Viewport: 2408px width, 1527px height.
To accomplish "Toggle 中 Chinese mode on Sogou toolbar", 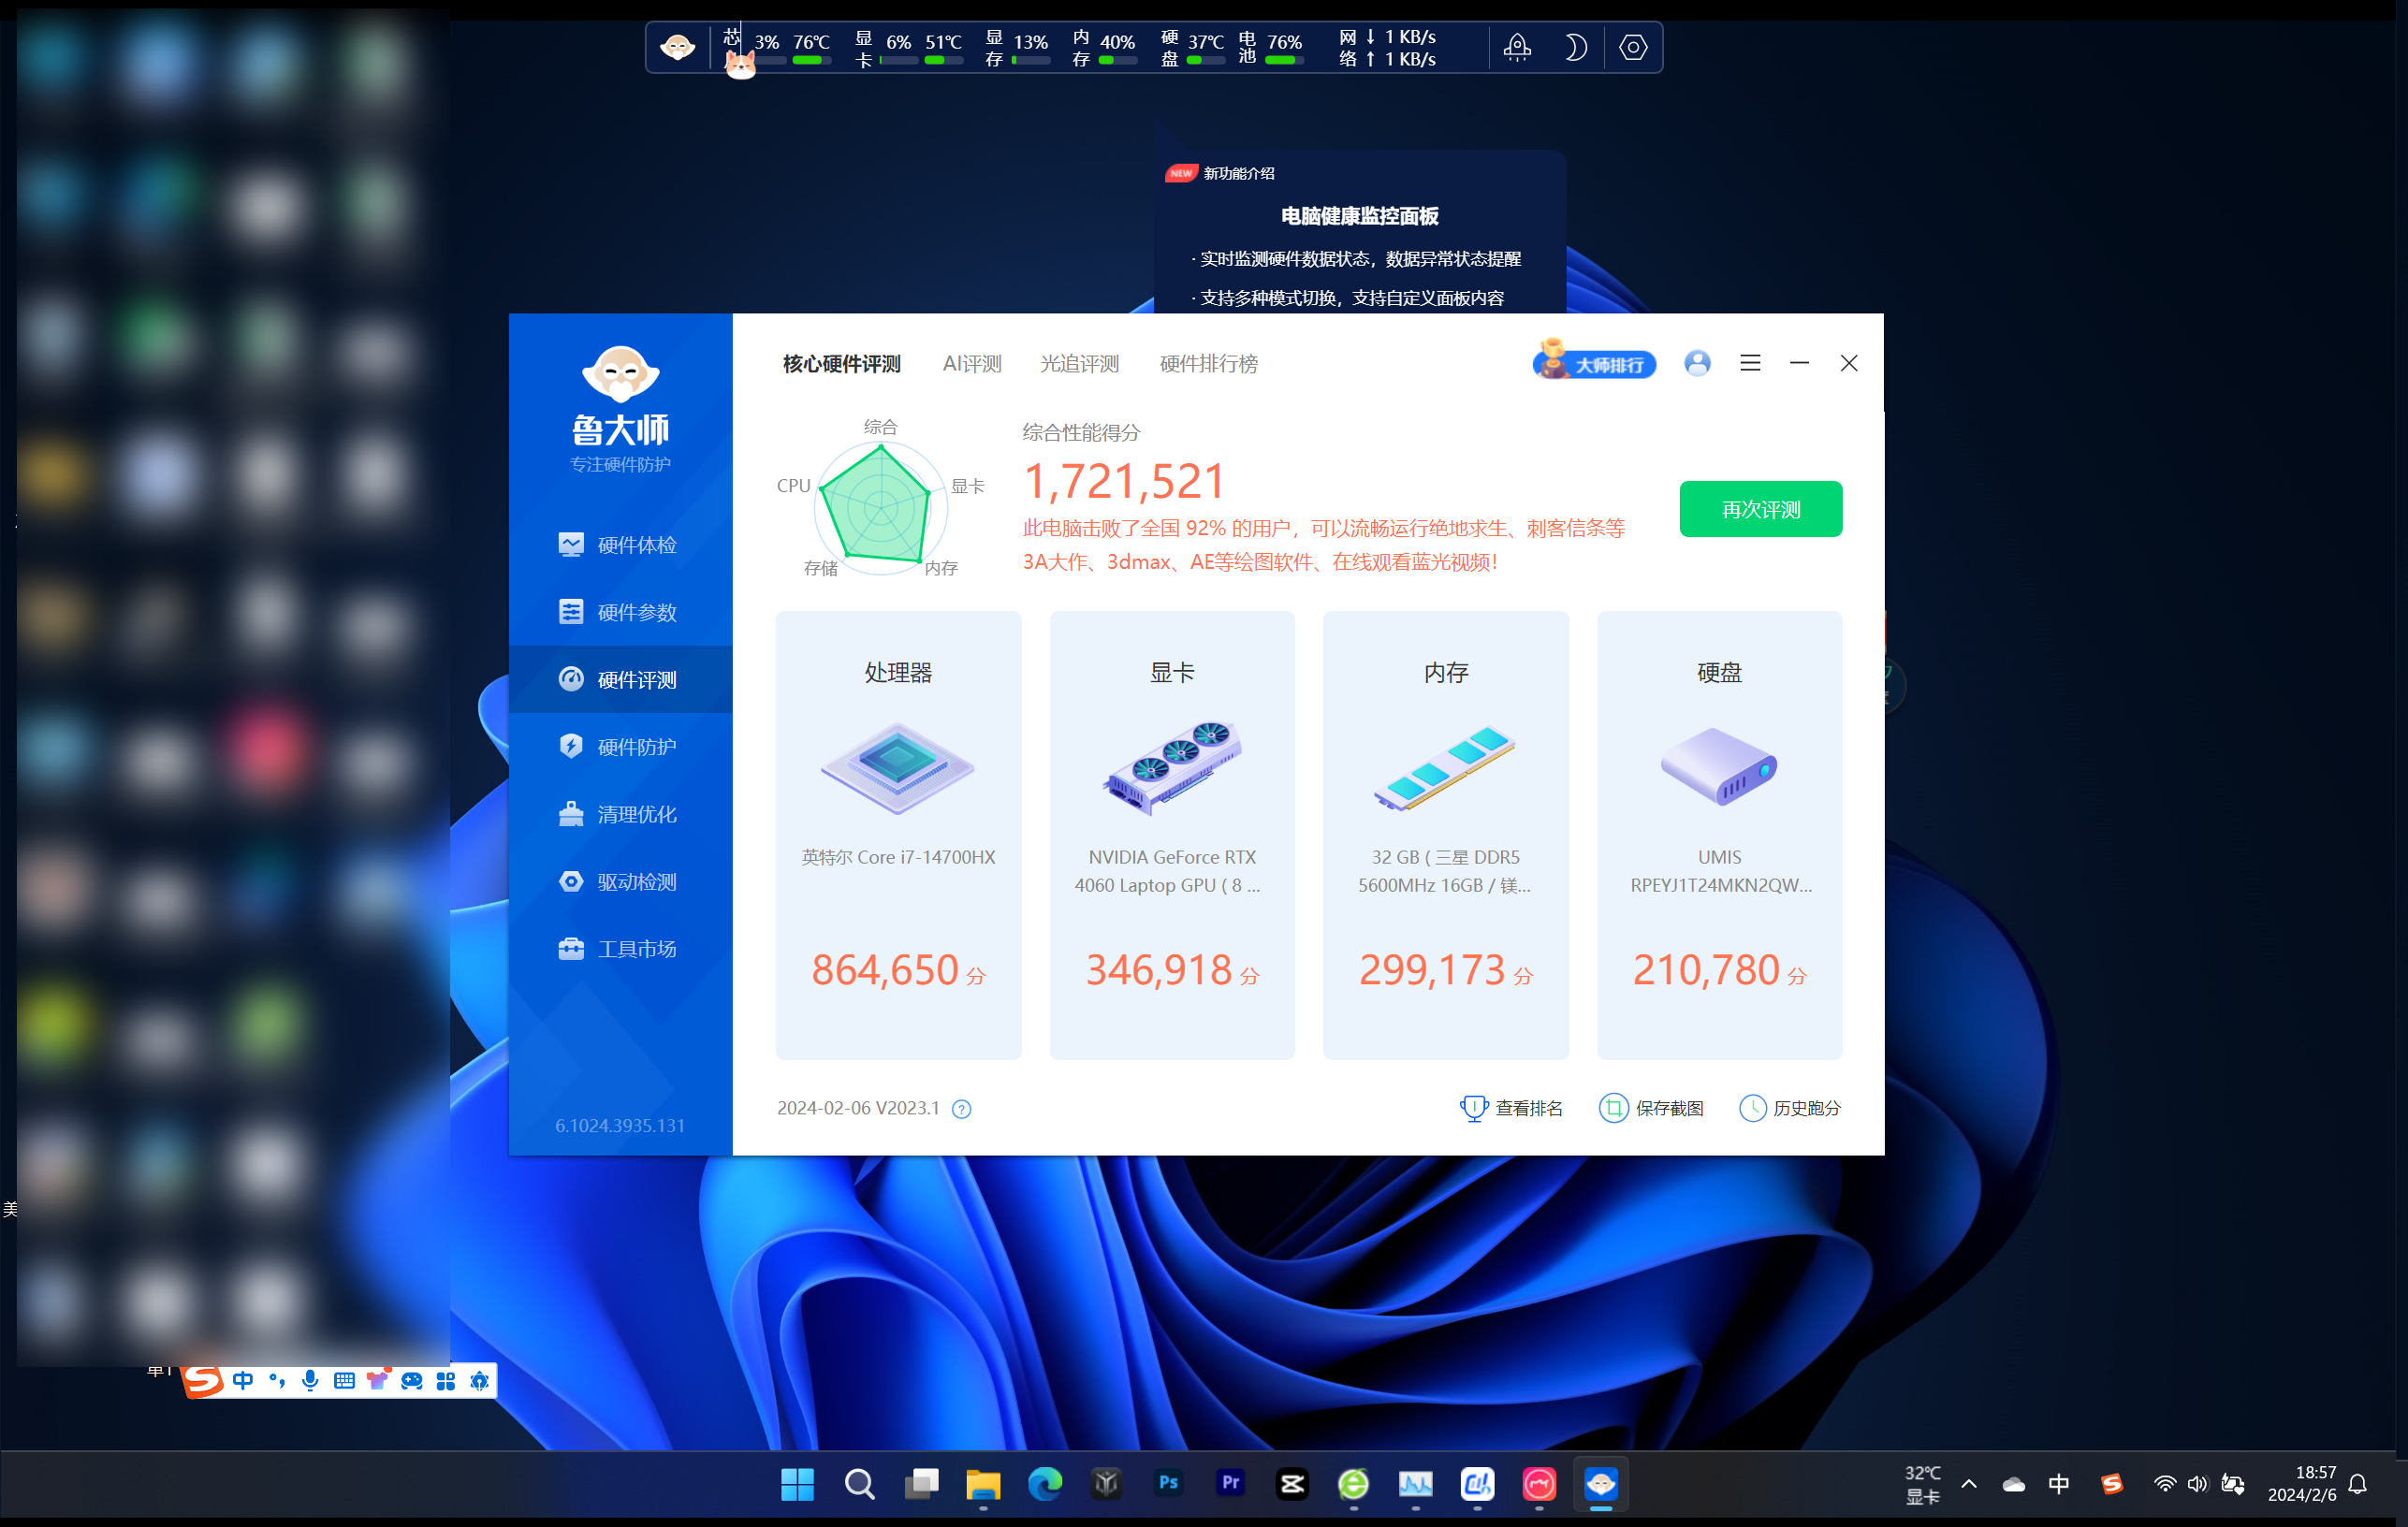I will 243,1380.
